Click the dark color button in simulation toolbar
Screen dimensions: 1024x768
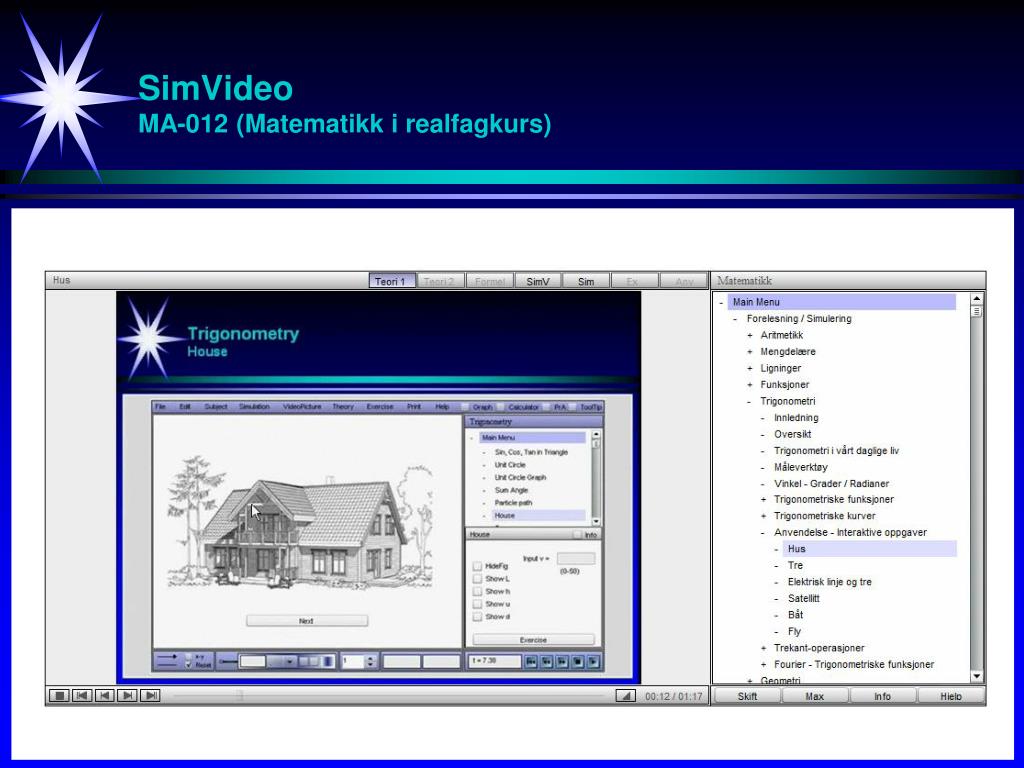click(x=328, y=662)
